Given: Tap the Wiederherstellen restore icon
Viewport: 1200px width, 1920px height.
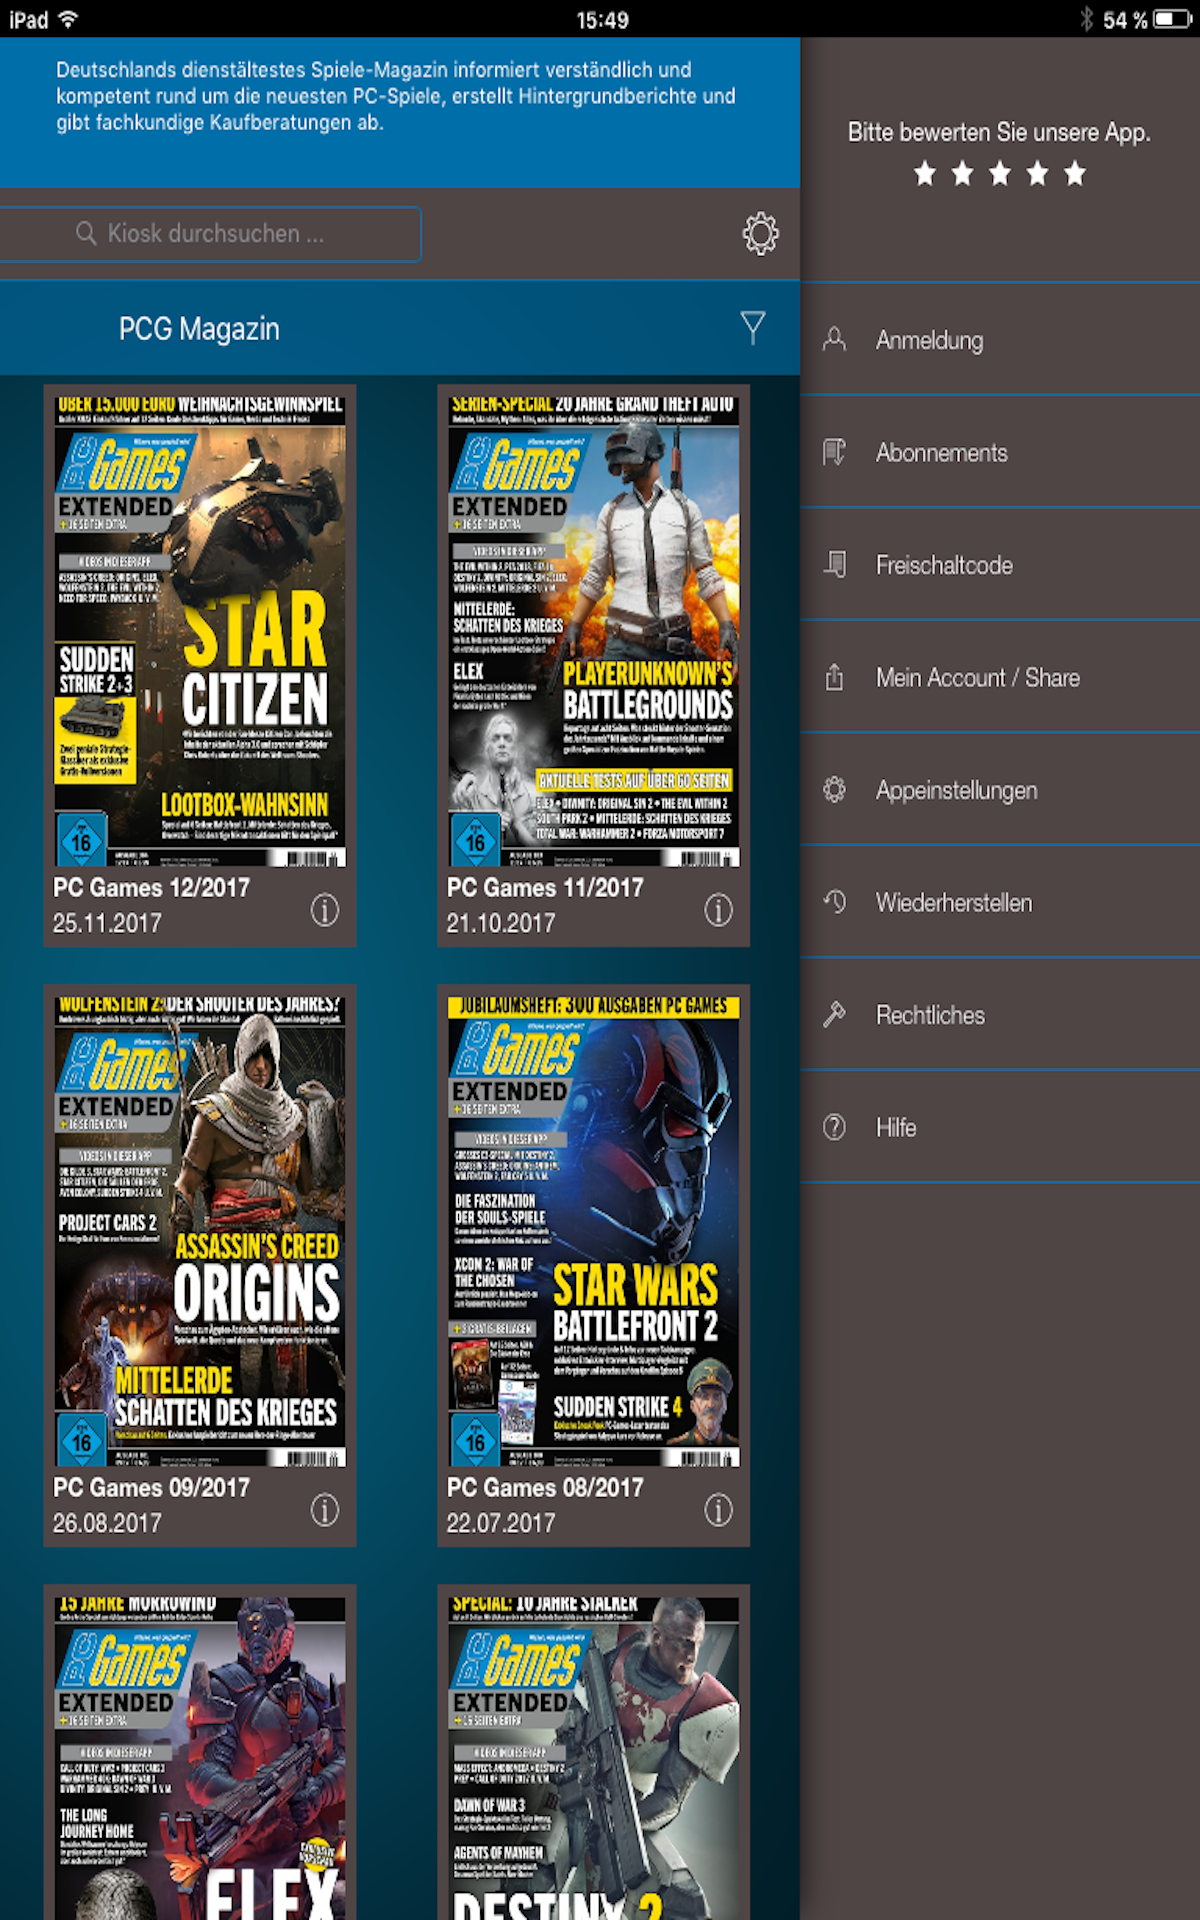Looking at the screenshot, I should point(834,902).
